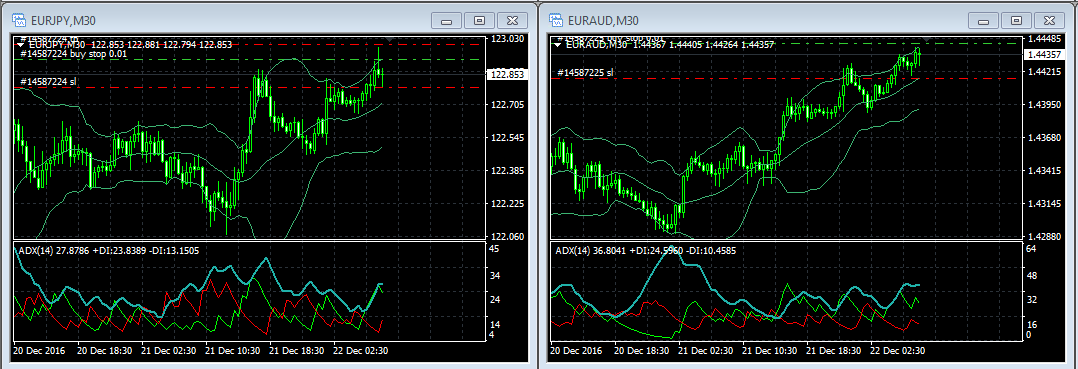This screenshot has width=1078, height=369.
Task: Close the EURAUD,M30 chart window
Action: [x=1048, y=21]
